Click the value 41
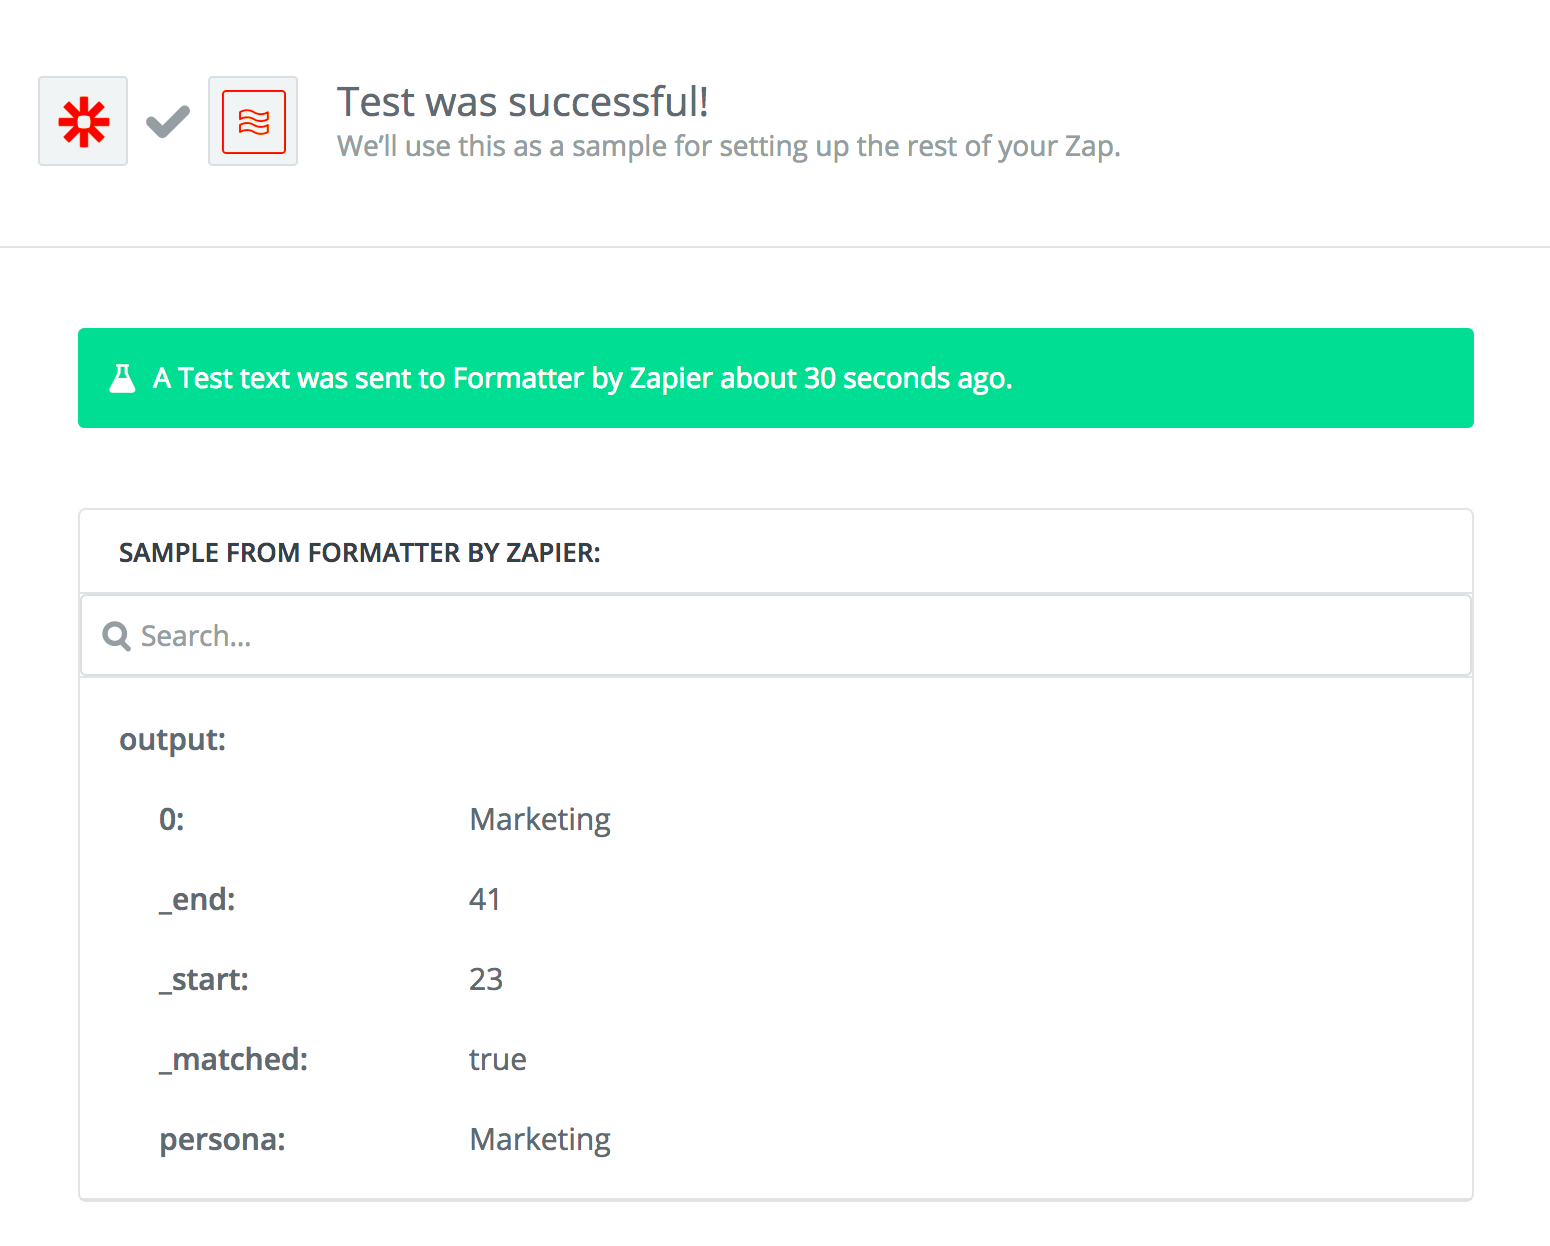The image size is (1550, 1246). (485, 899)
